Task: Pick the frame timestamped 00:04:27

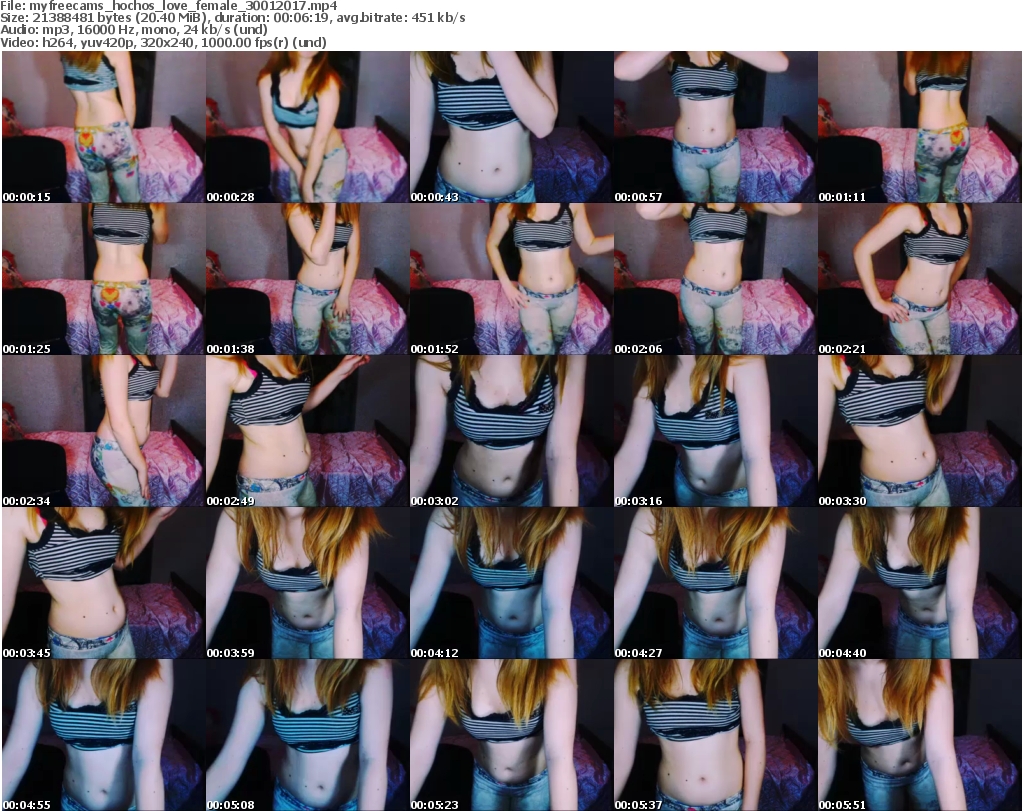Action: [x=715, y=583]
